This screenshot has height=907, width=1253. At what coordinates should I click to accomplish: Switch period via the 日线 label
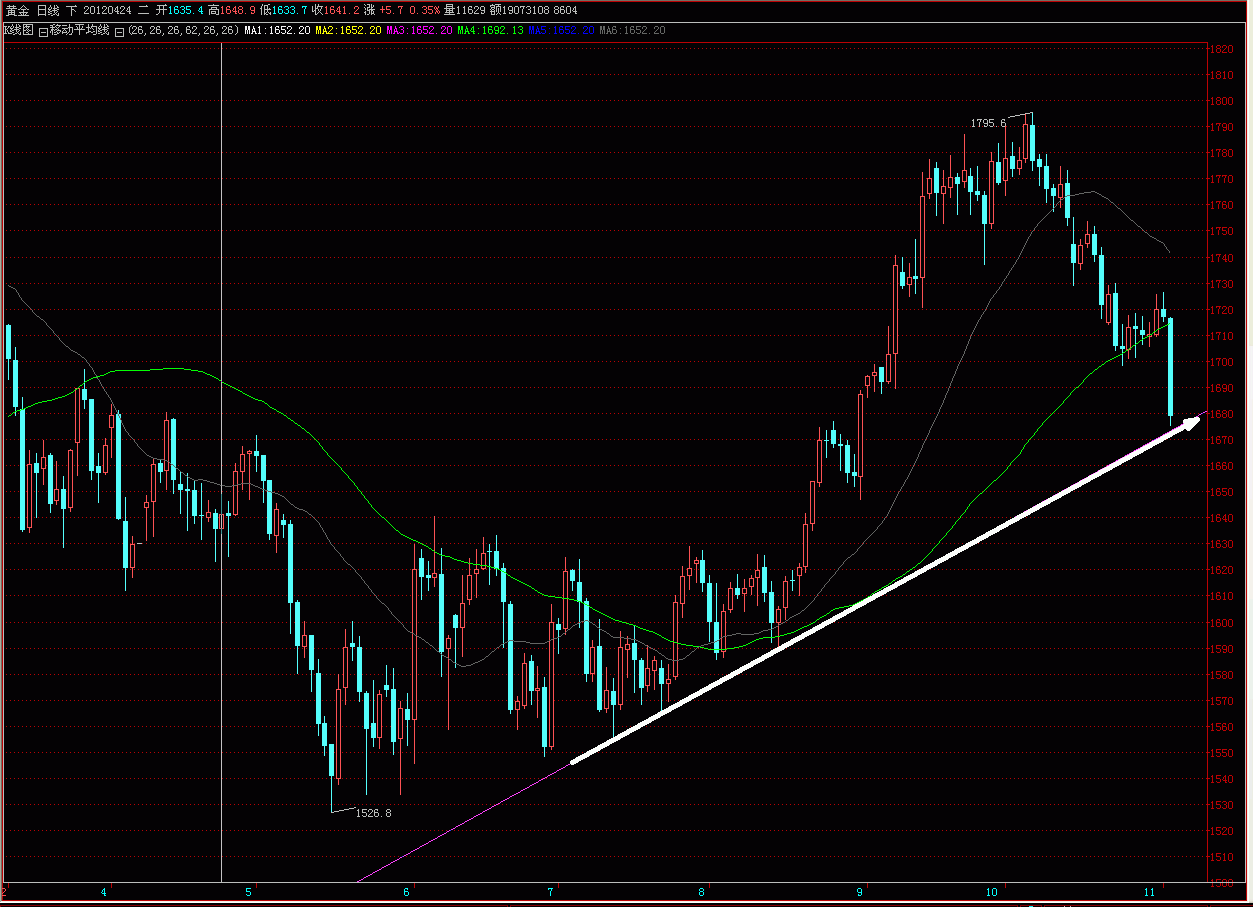point(46,9)
